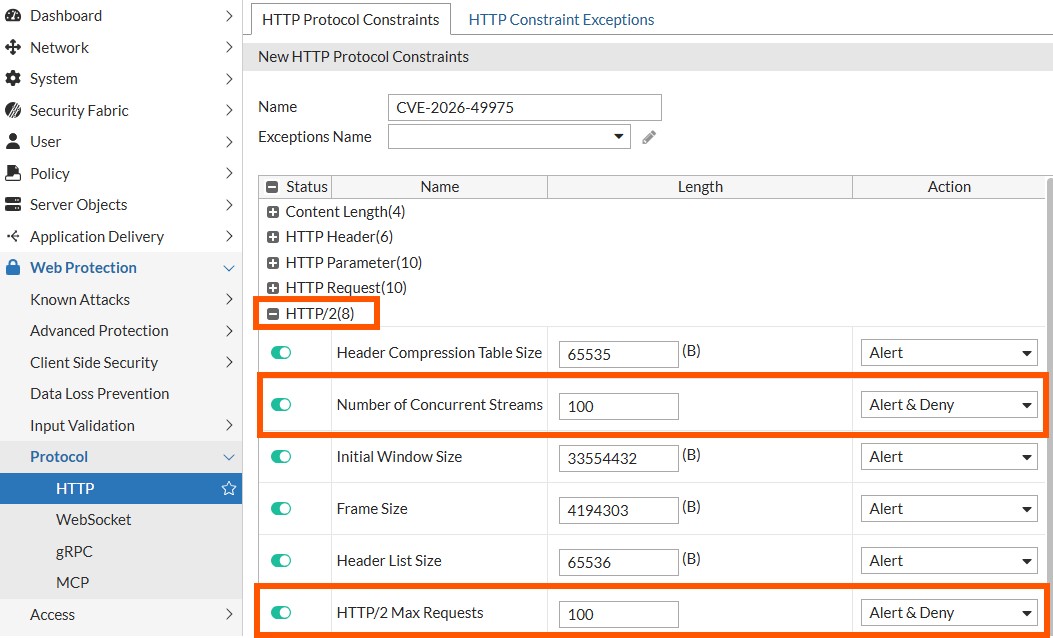Screen dimensions: 1053x638
Task: Open Data Loss Prevention page
Action: [x=121, y=394]
